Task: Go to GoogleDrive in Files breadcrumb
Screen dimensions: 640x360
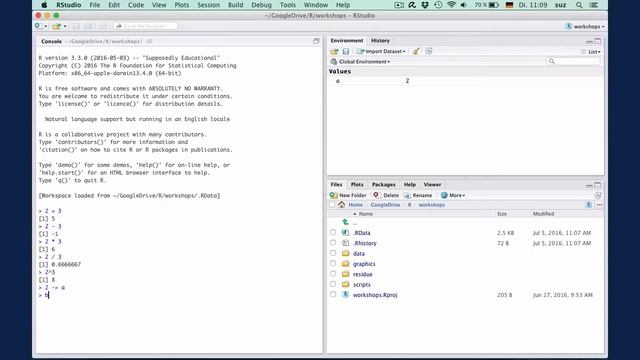Action: click(385, 205)
